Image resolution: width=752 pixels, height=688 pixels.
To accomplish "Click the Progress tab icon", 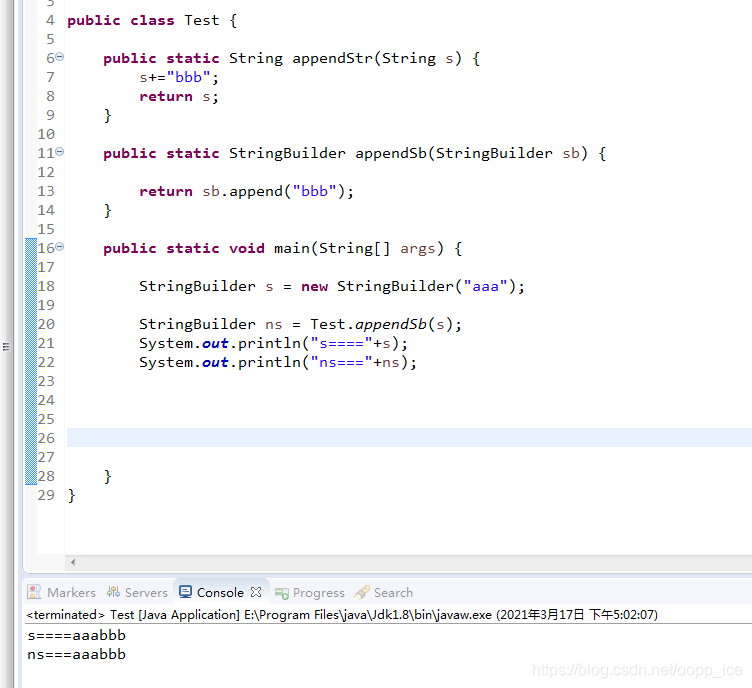I will coord(282,594).
